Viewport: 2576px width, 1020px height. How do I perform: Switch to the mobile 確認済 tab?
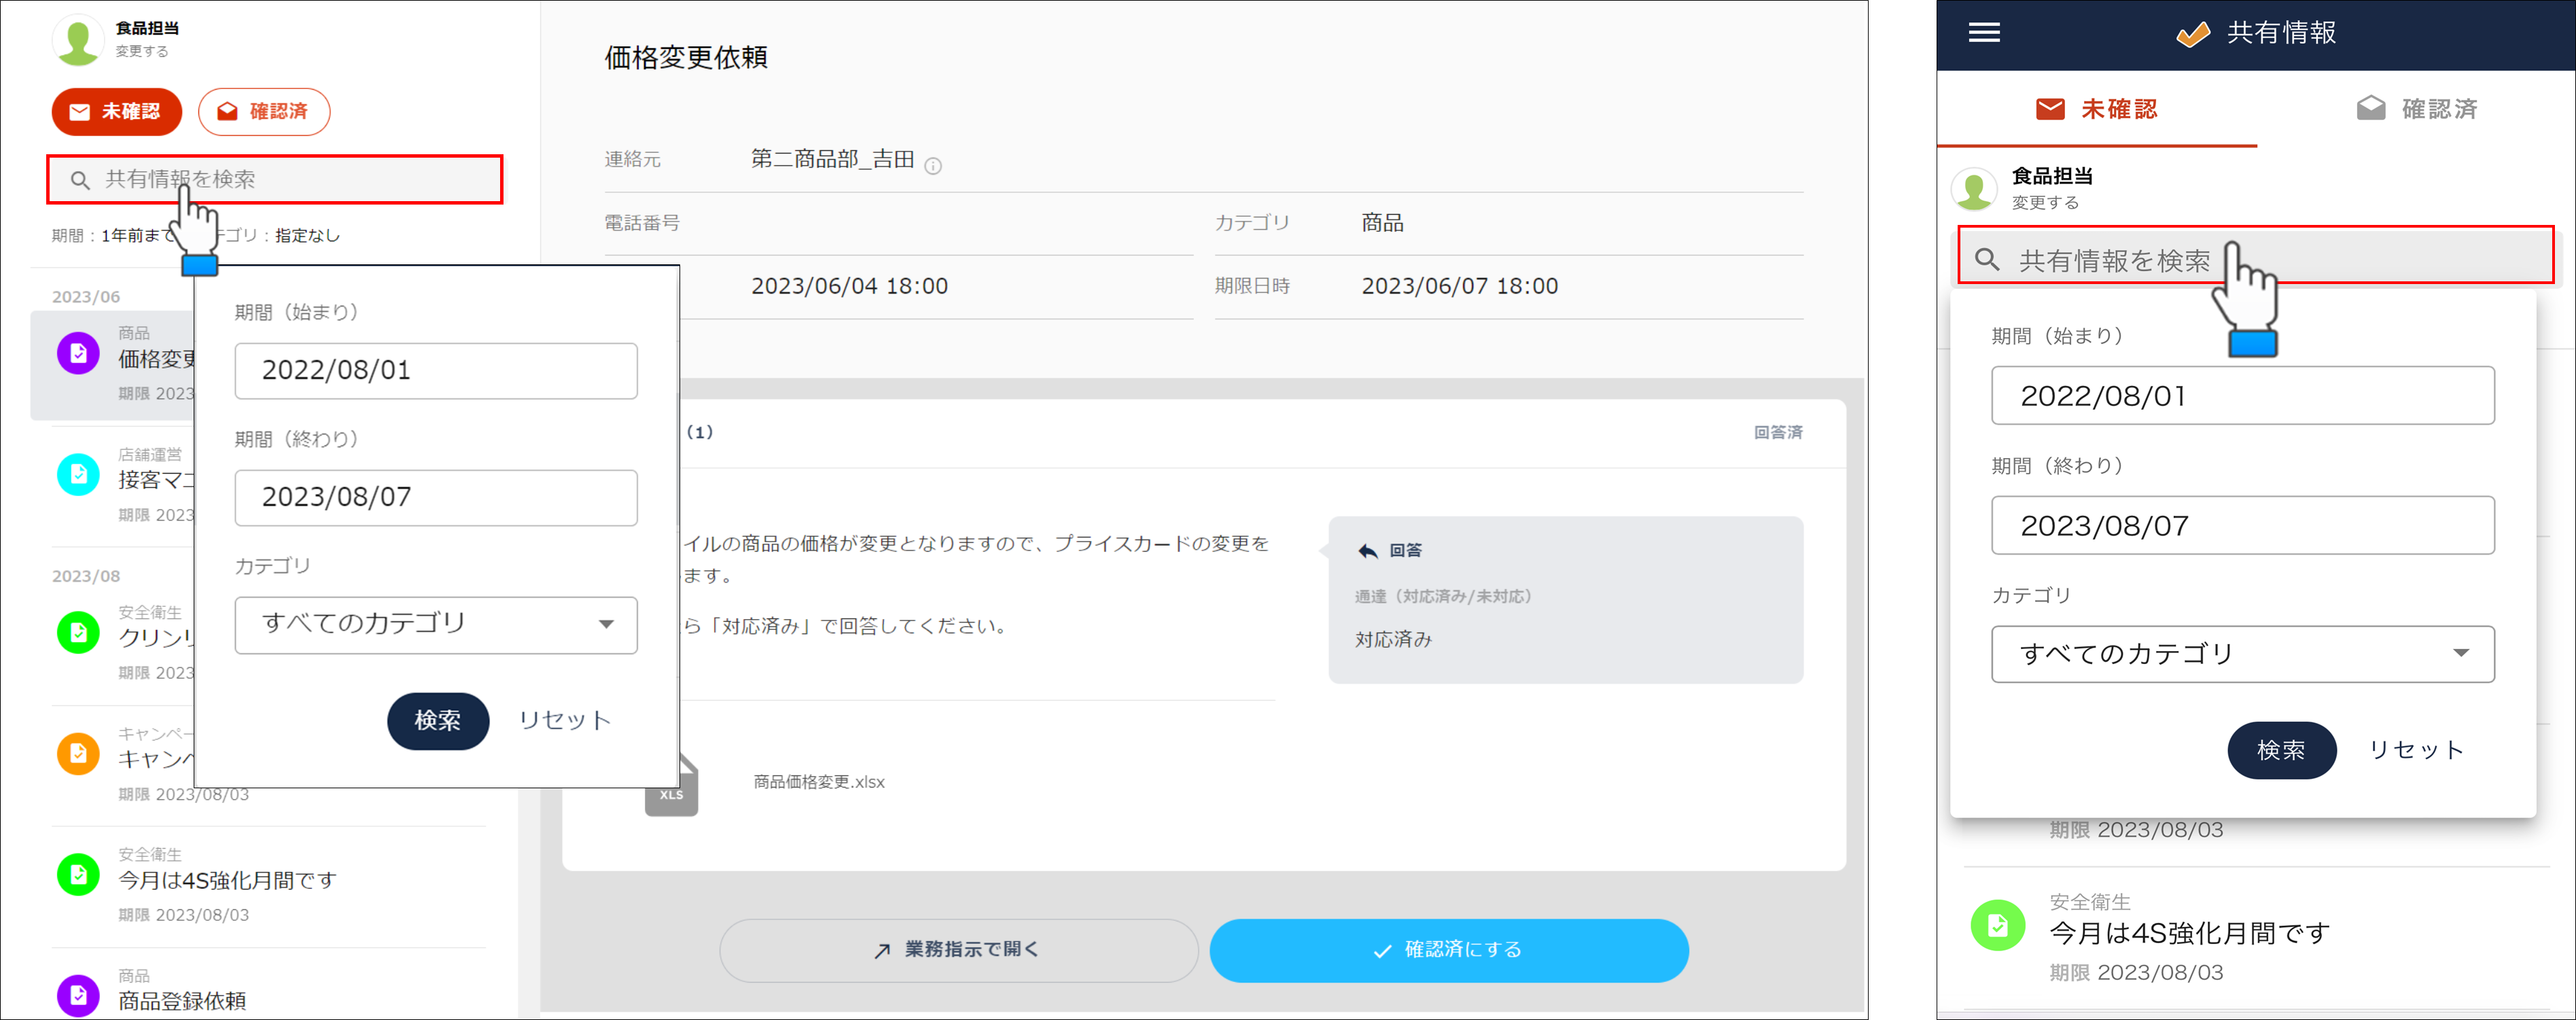pos(2416,109)
